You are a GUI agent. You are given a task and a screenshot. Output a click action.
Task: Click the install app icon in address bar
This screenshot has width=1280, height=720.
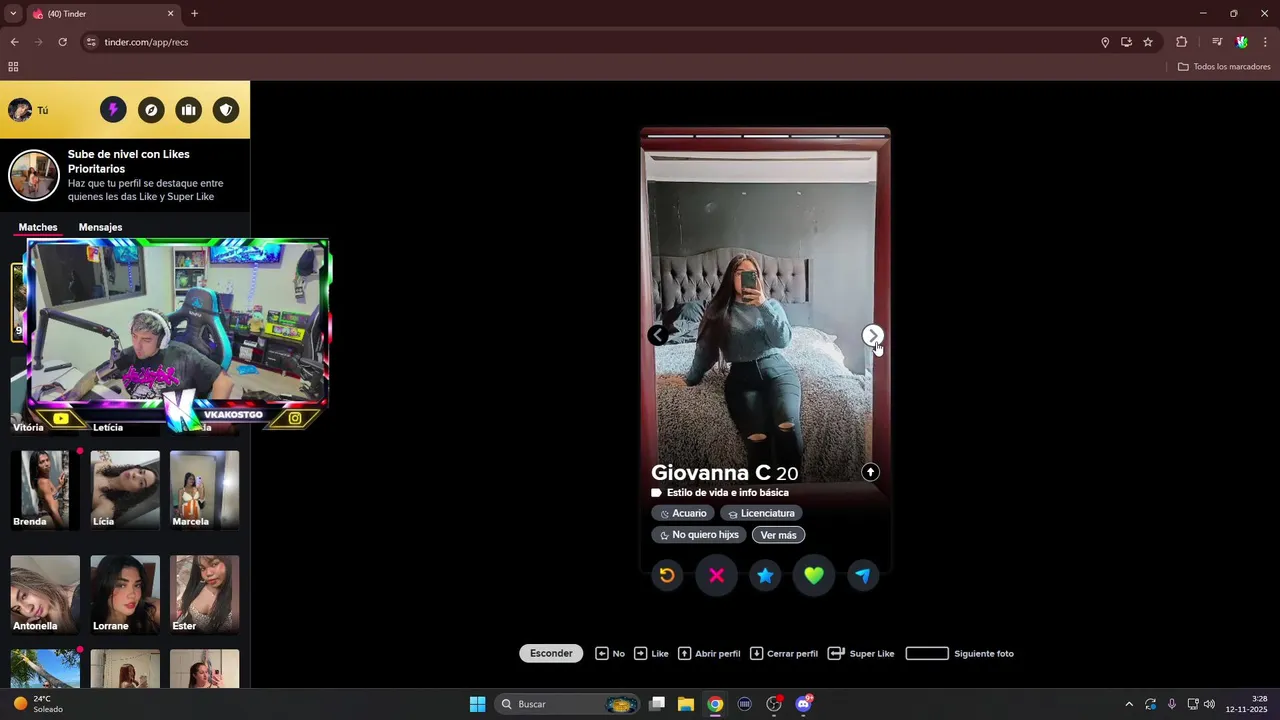1126,42
